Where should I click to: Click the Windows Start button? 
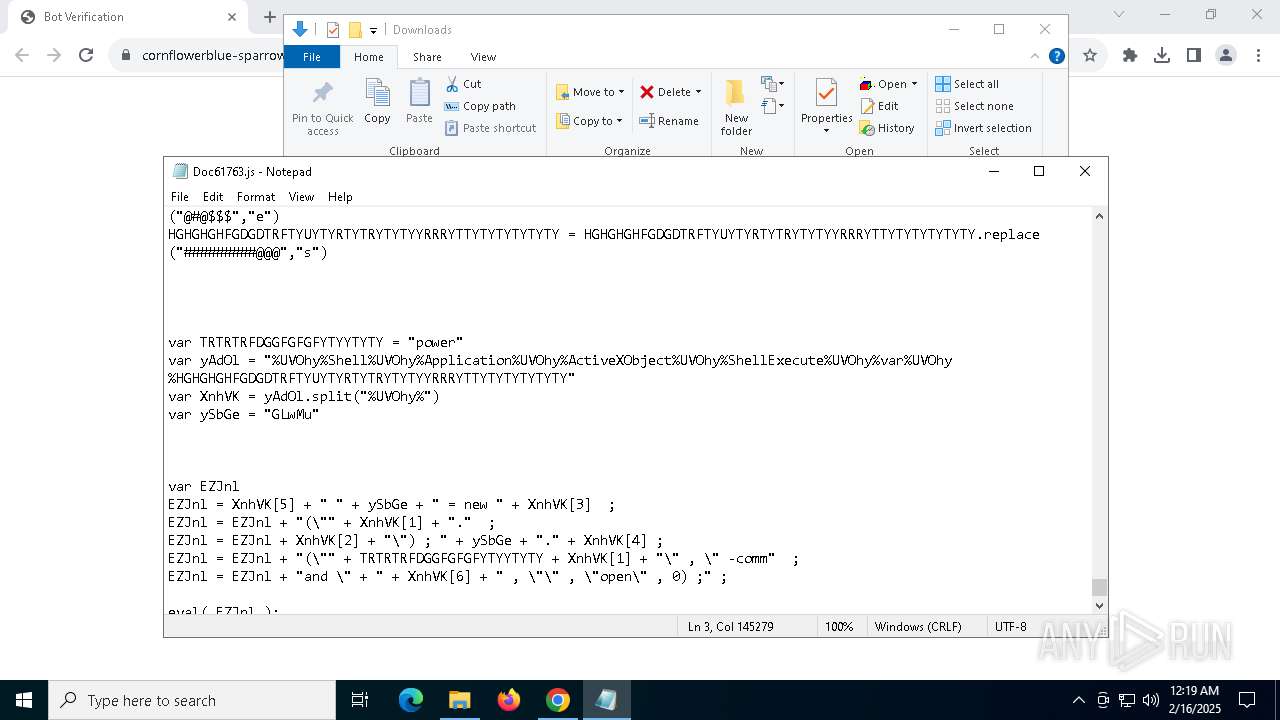coord(24,700)
